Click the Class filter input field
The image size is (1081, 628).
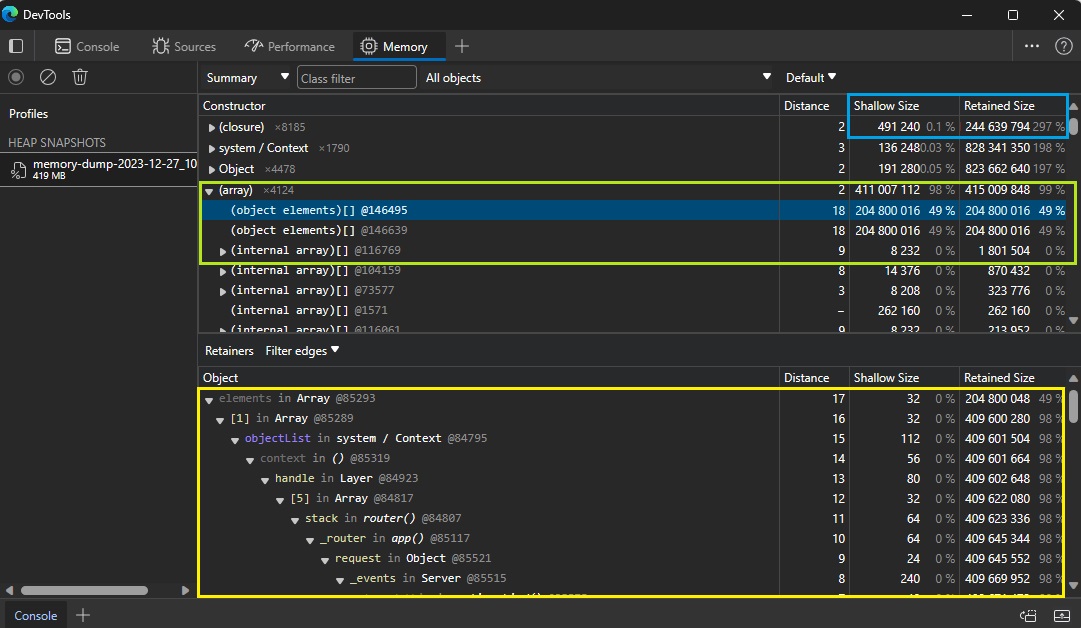(356, 77)
